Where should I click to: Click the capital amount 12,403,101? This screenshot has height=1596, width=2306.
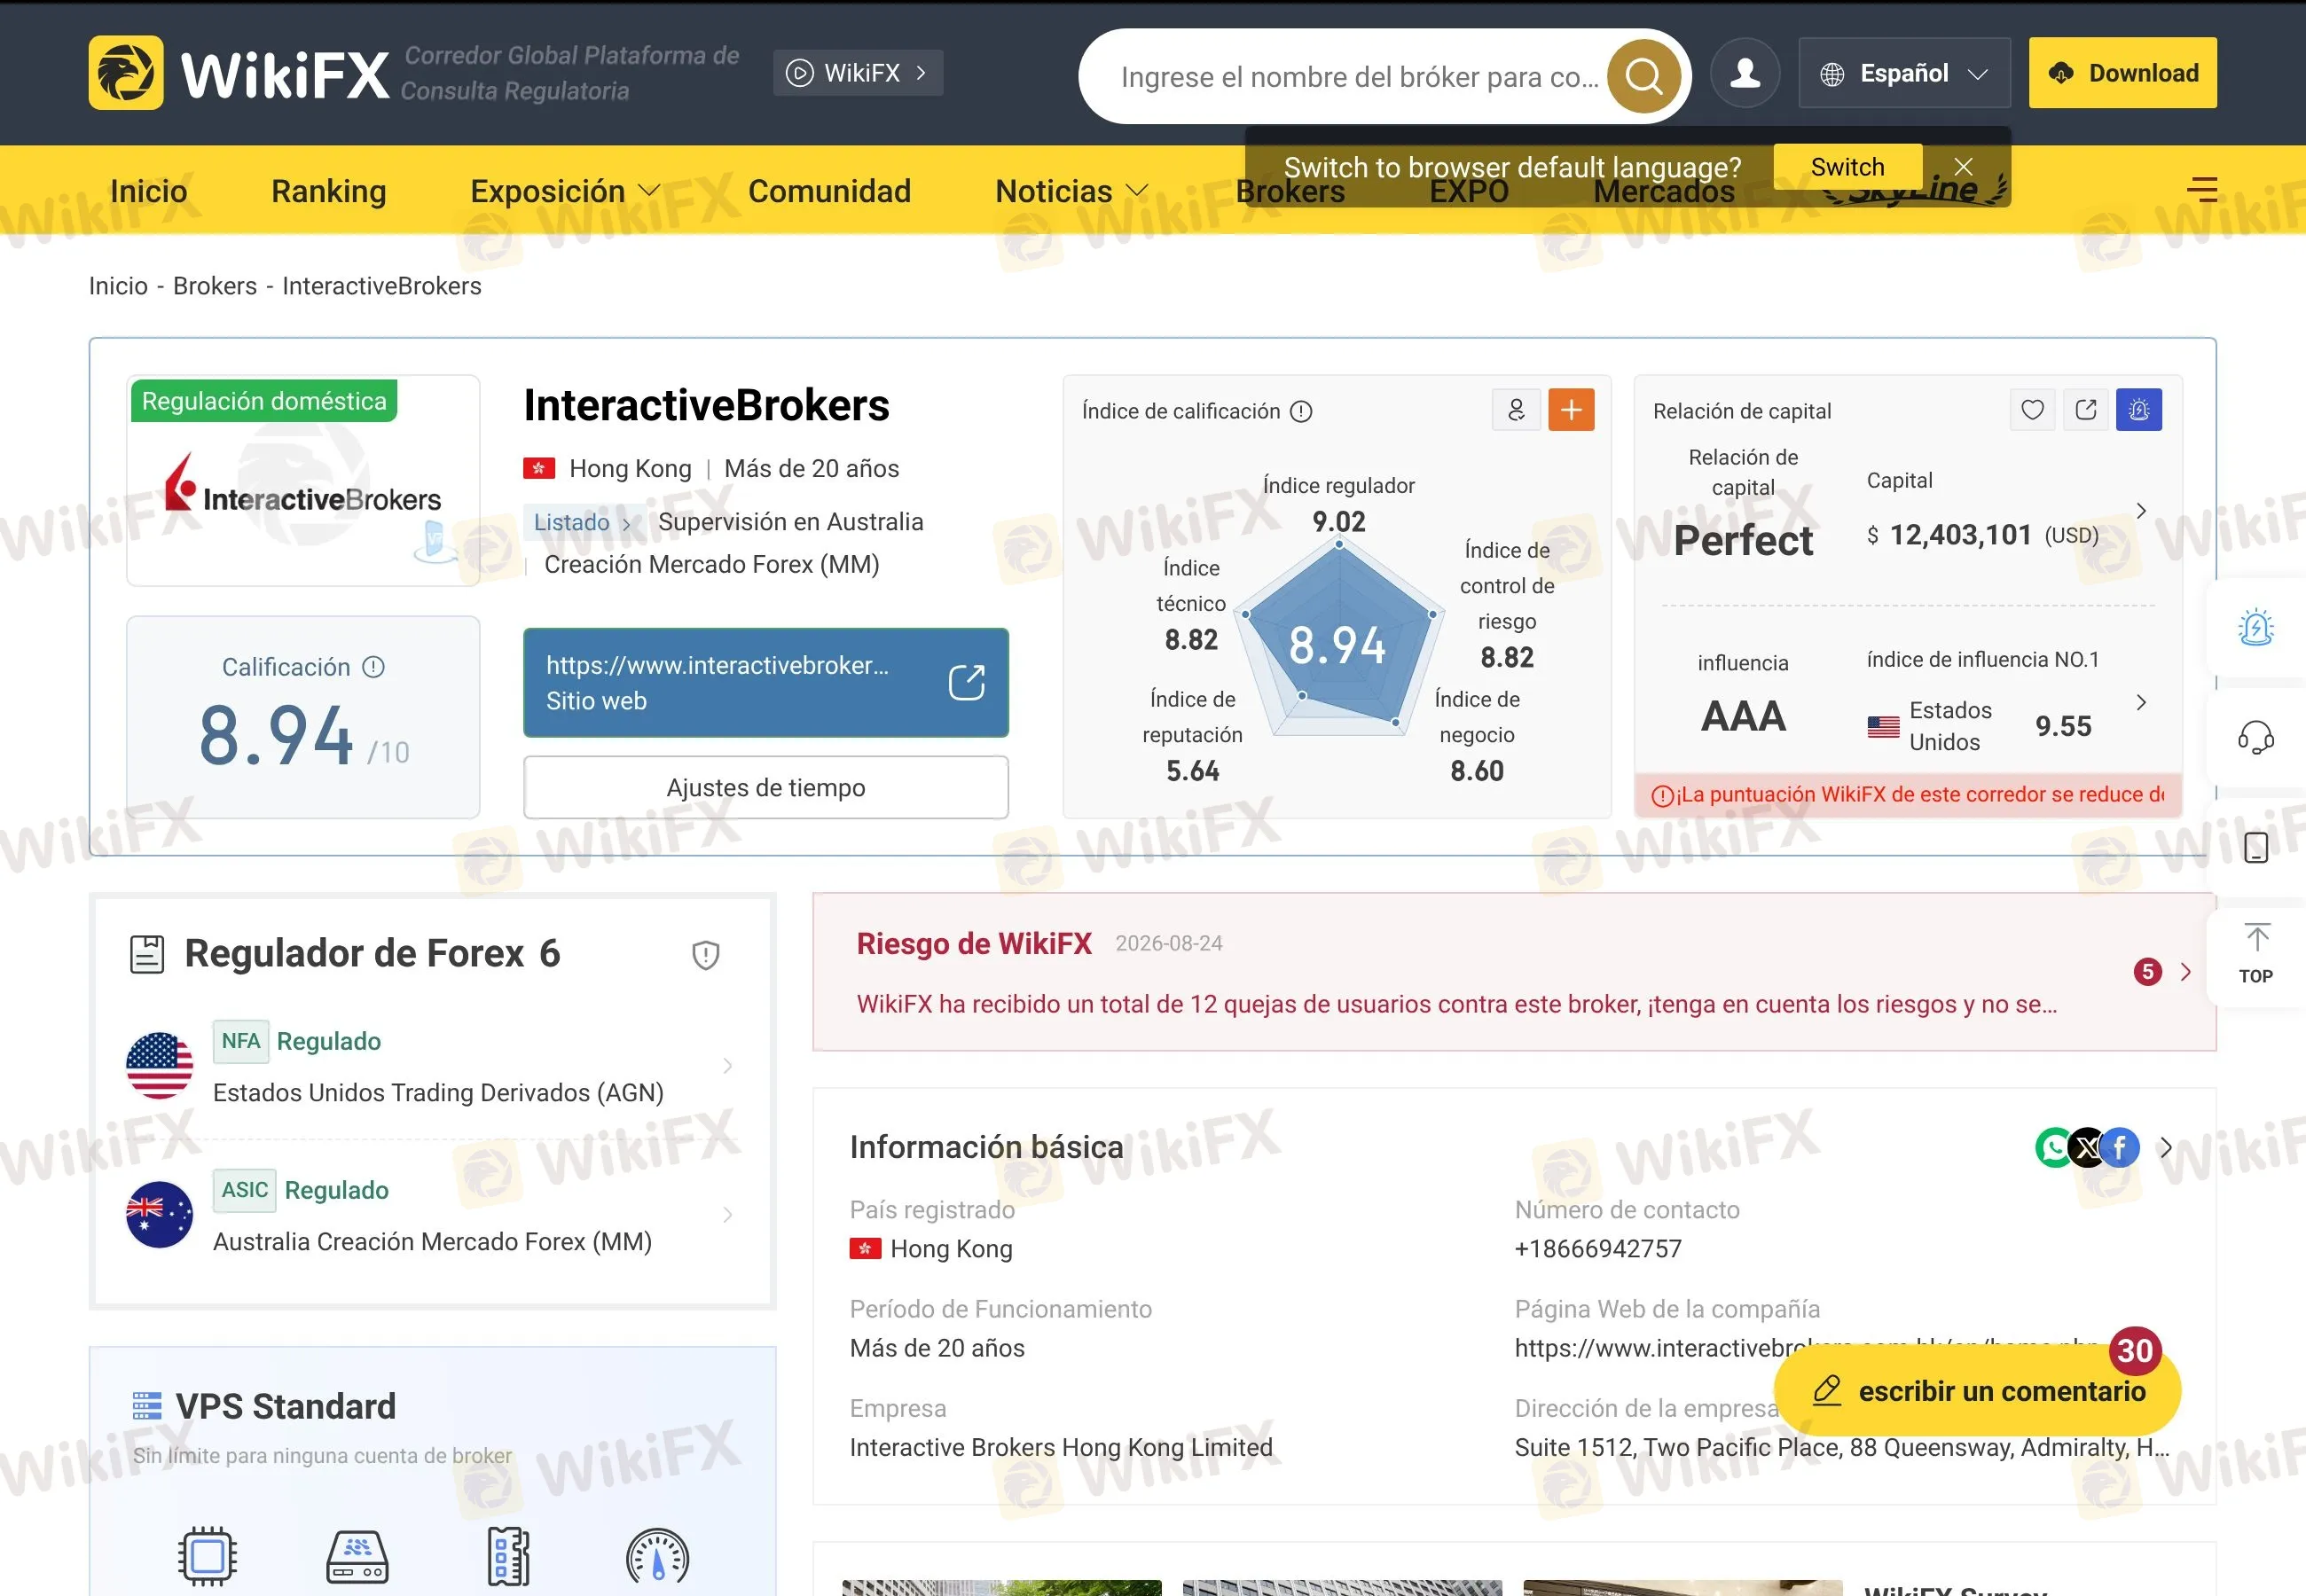click(1960, 535)
